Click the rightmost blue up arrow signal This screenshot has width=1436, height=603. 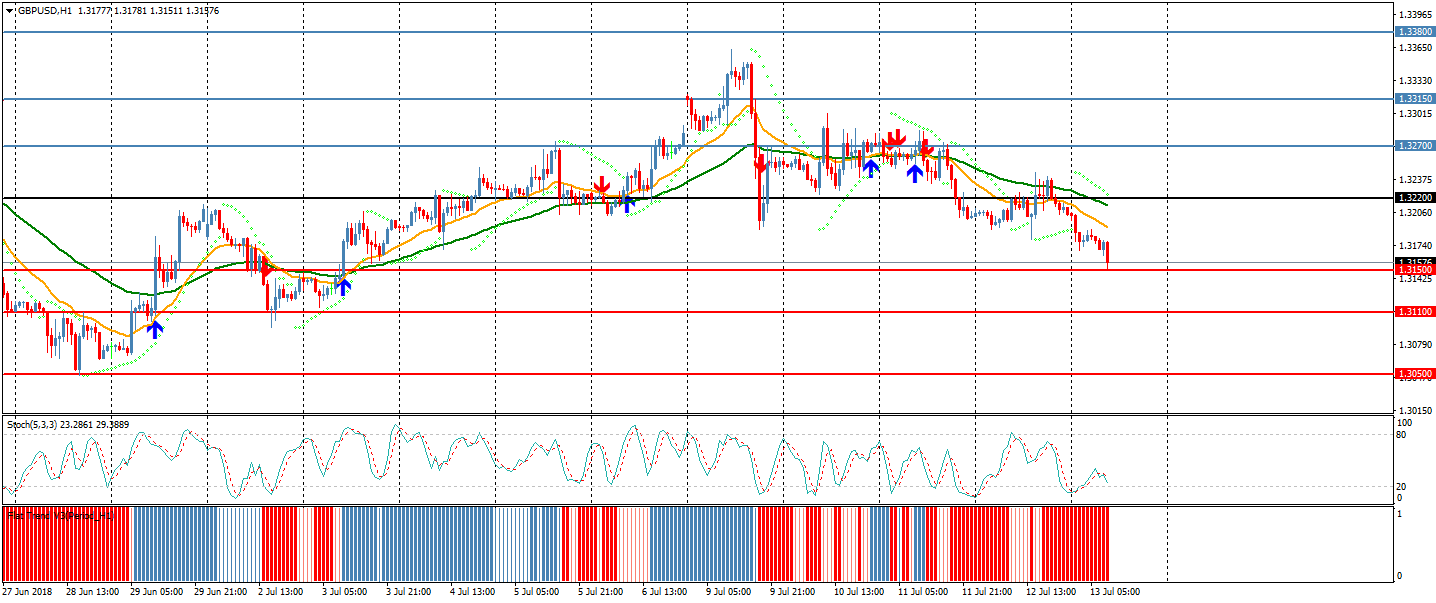(914, 174)
